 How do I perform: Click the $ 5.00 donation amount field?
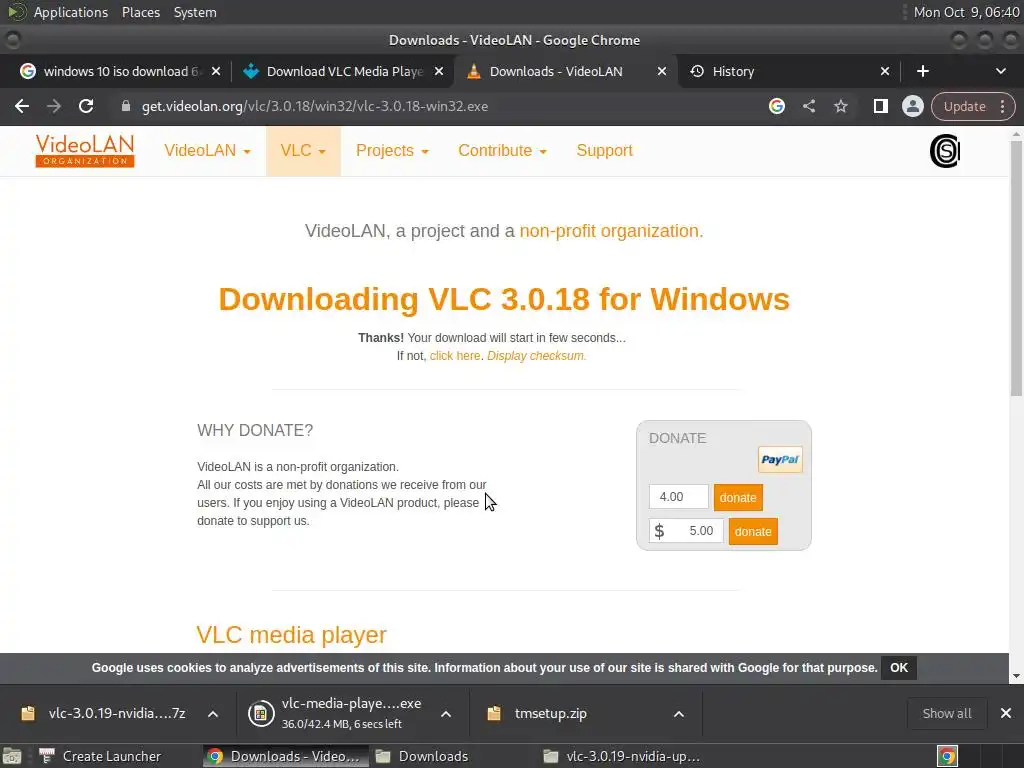pos(686,531)
